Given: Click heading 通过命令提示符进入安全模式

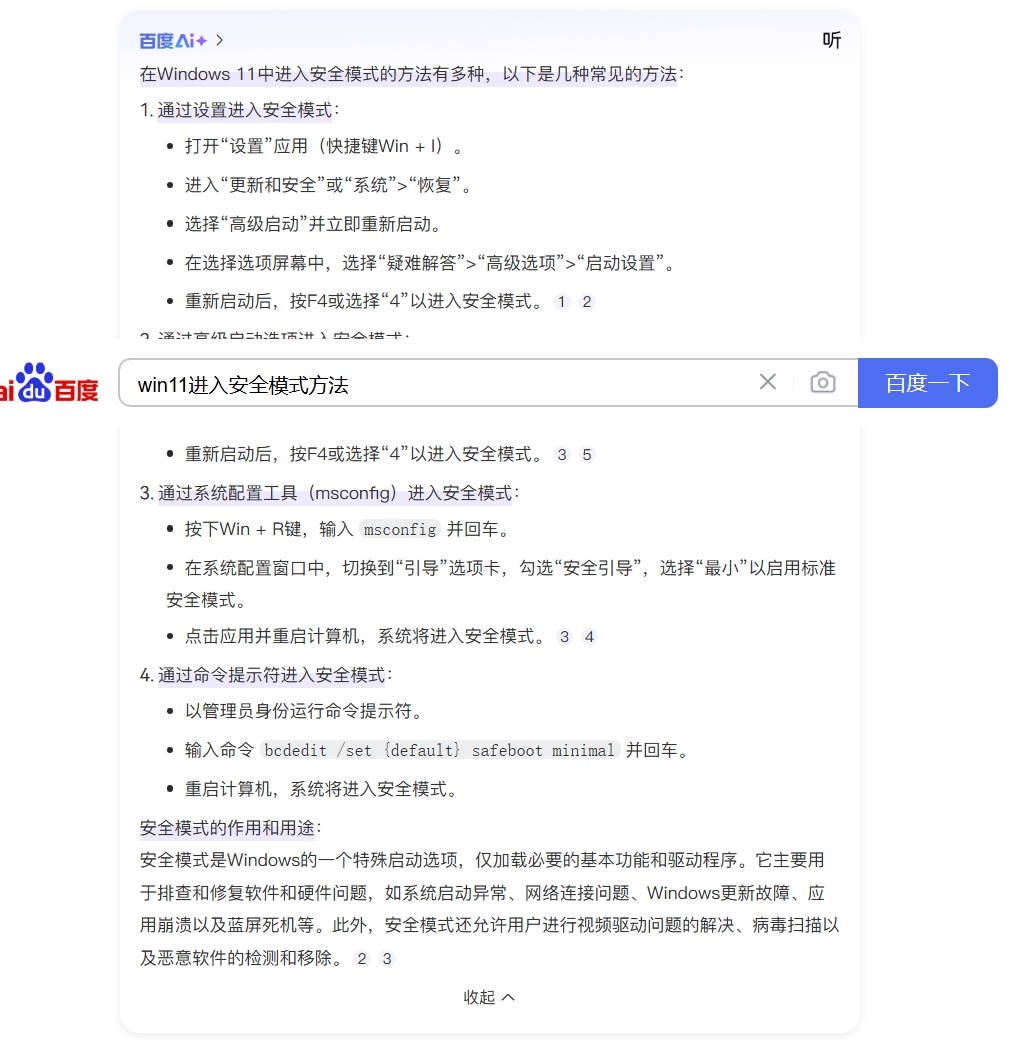Looking at the screenshot, I should coord(271,675).
